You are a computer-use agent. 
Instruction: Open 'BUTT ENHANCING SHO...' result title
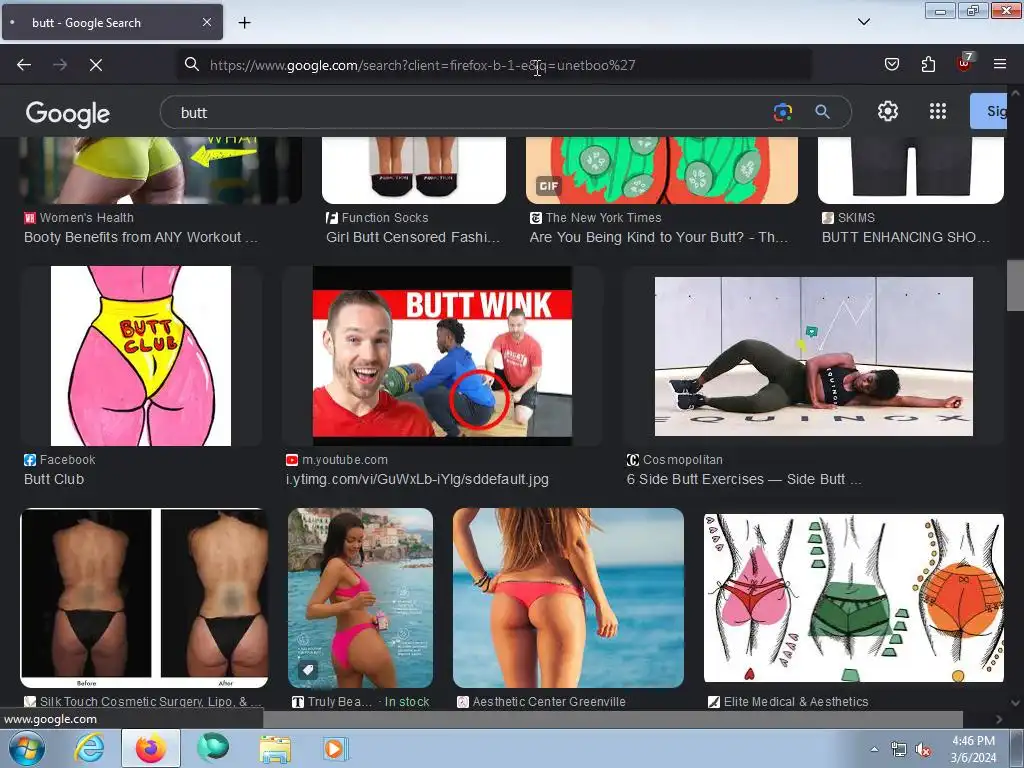pyautogui.click(x=906, y=237)
